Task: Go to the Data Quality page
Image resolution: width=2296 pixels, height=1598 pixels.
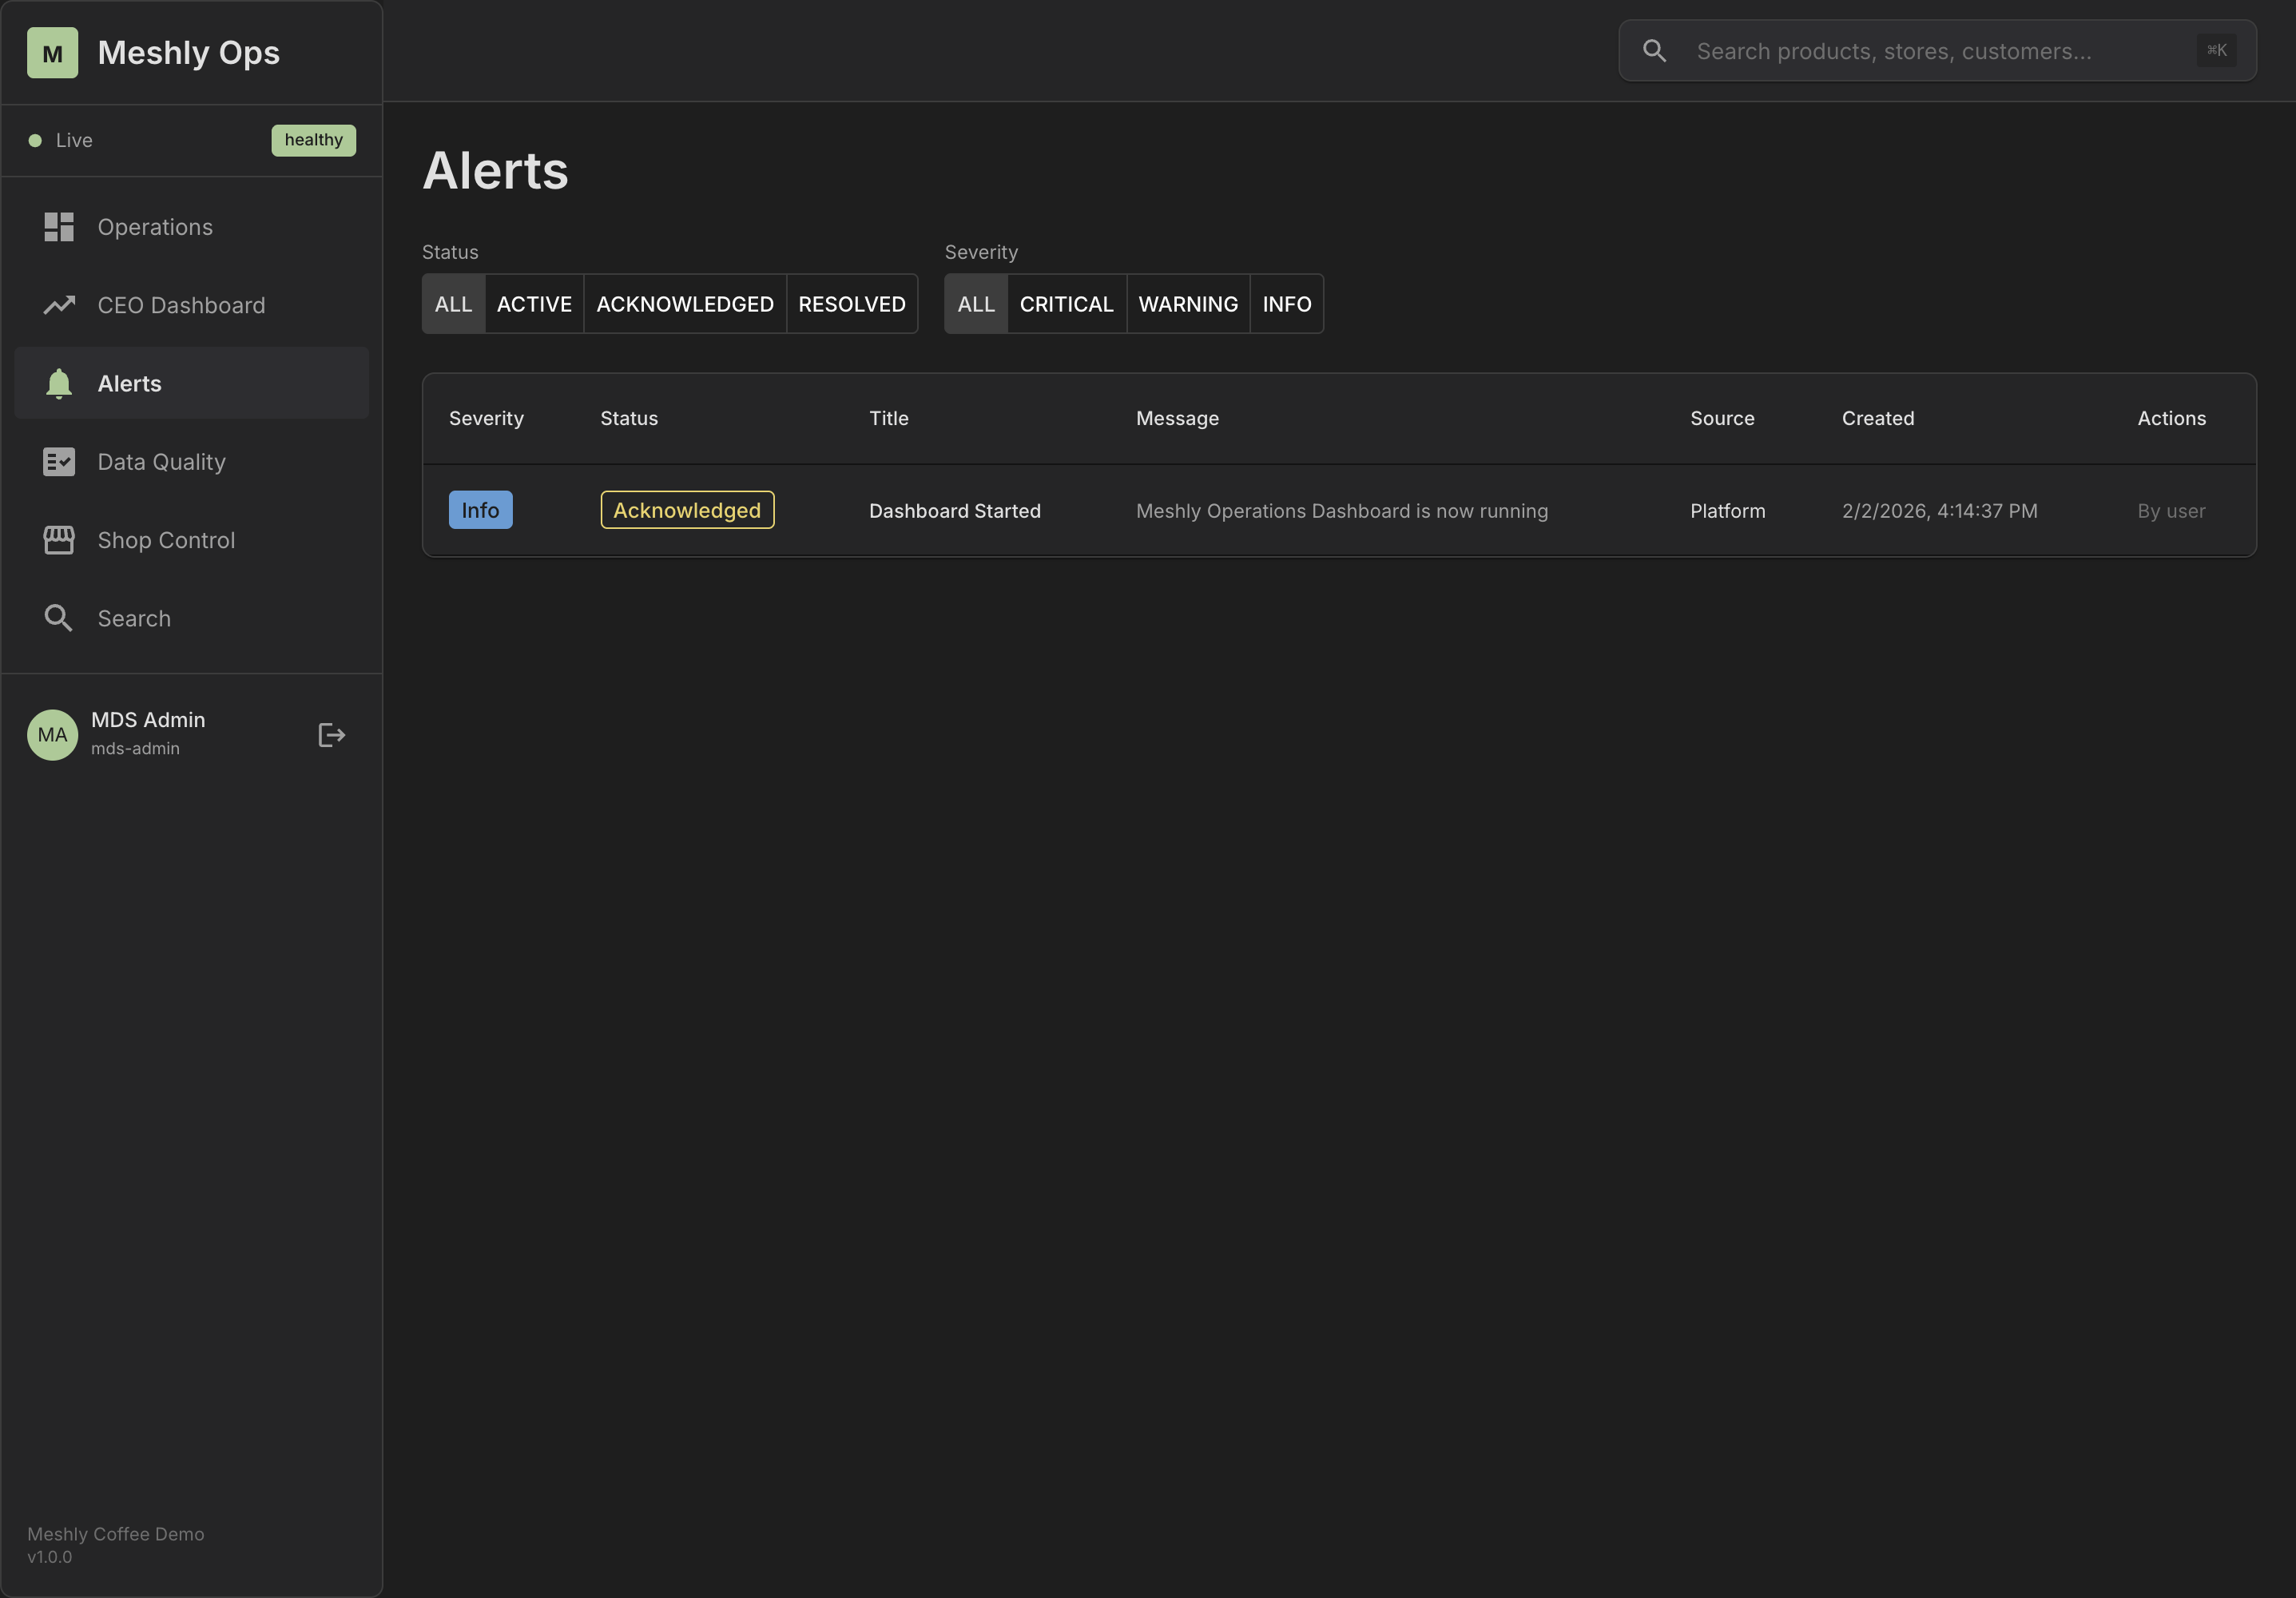Action: [161, 462]
